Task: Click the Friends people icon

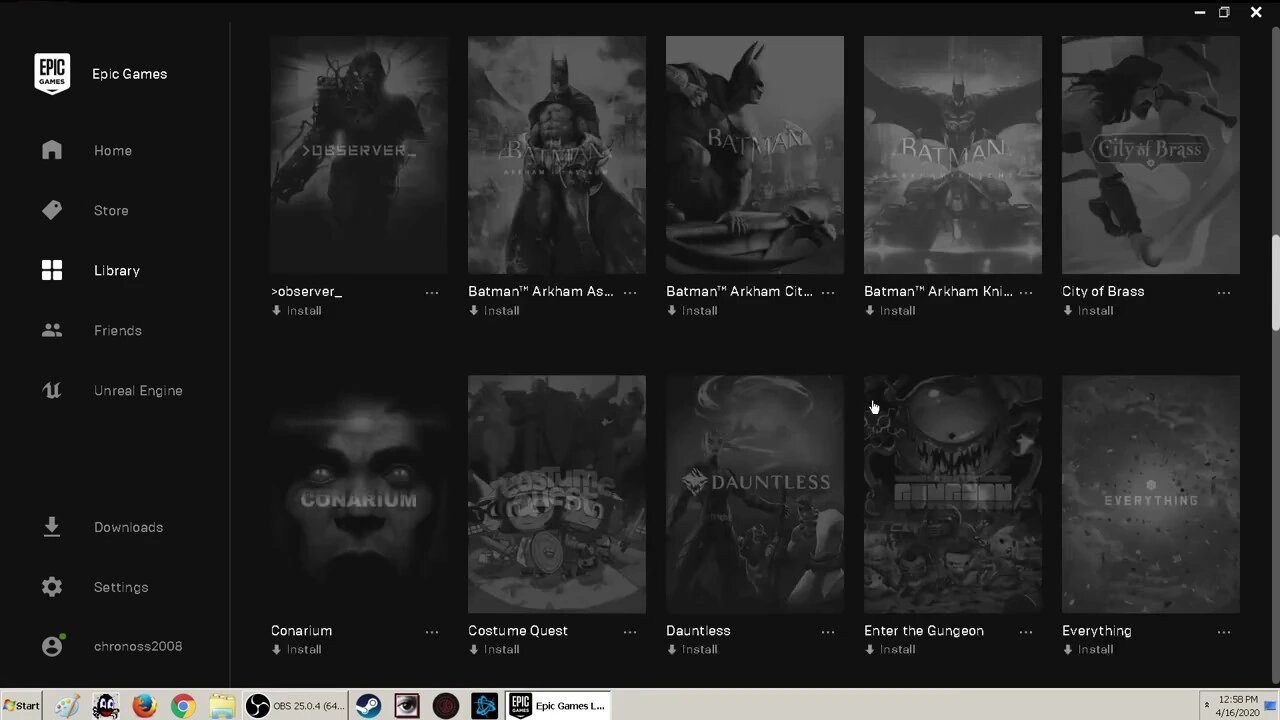Action: 52,330
